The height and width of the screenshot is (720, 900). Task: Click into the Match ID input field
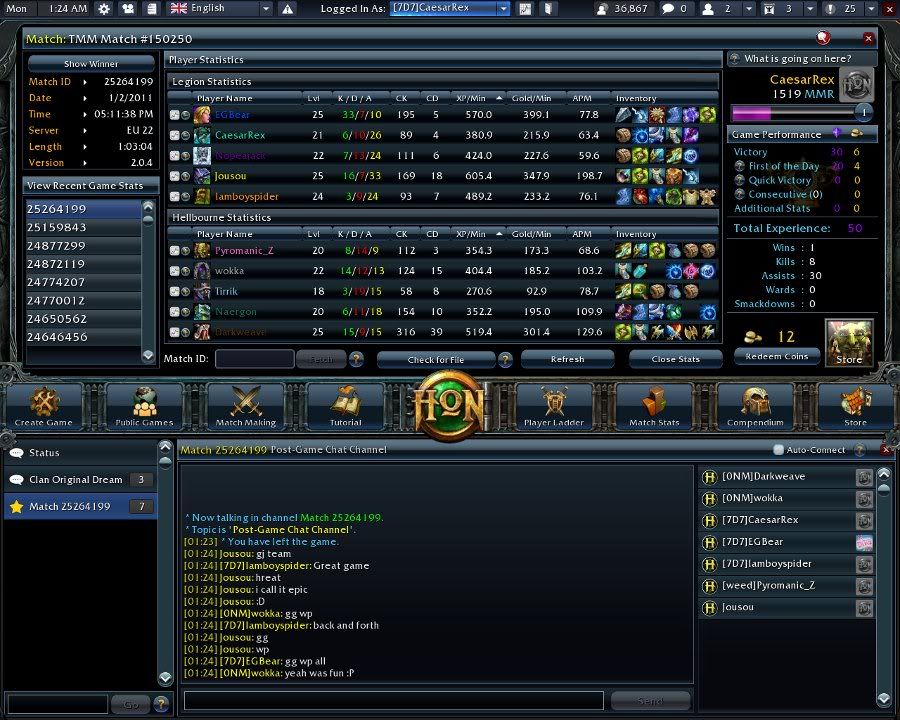coord(254,359)
